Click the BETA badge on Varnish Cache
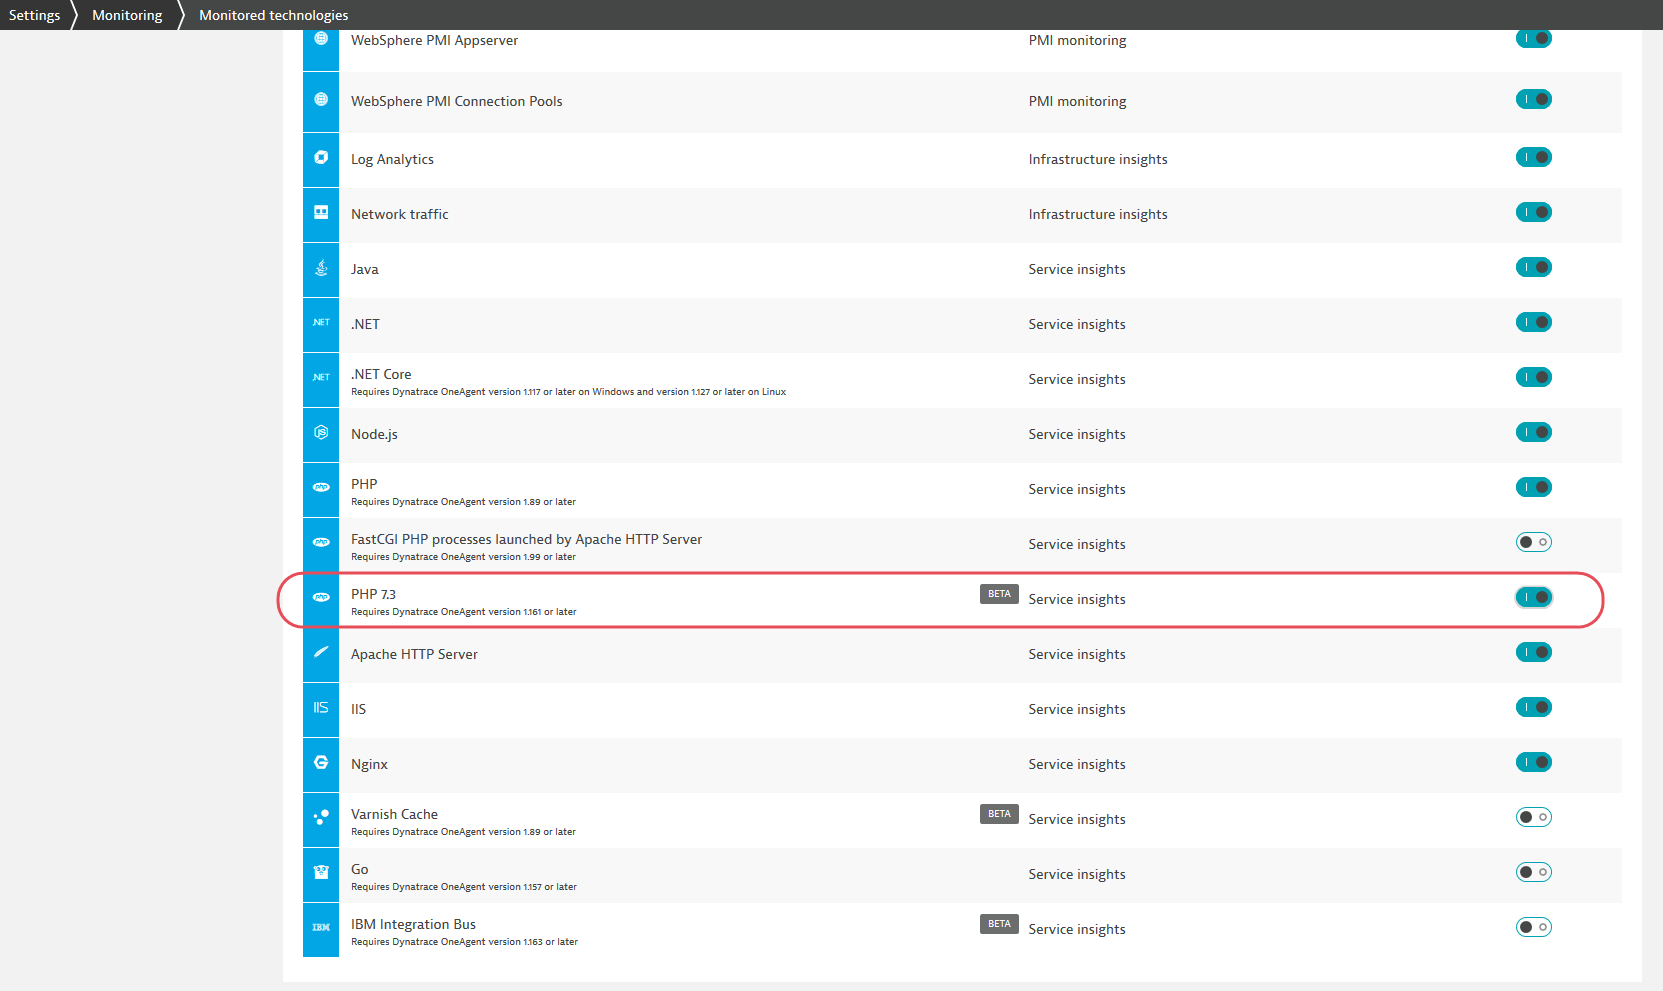 [999, 814]
